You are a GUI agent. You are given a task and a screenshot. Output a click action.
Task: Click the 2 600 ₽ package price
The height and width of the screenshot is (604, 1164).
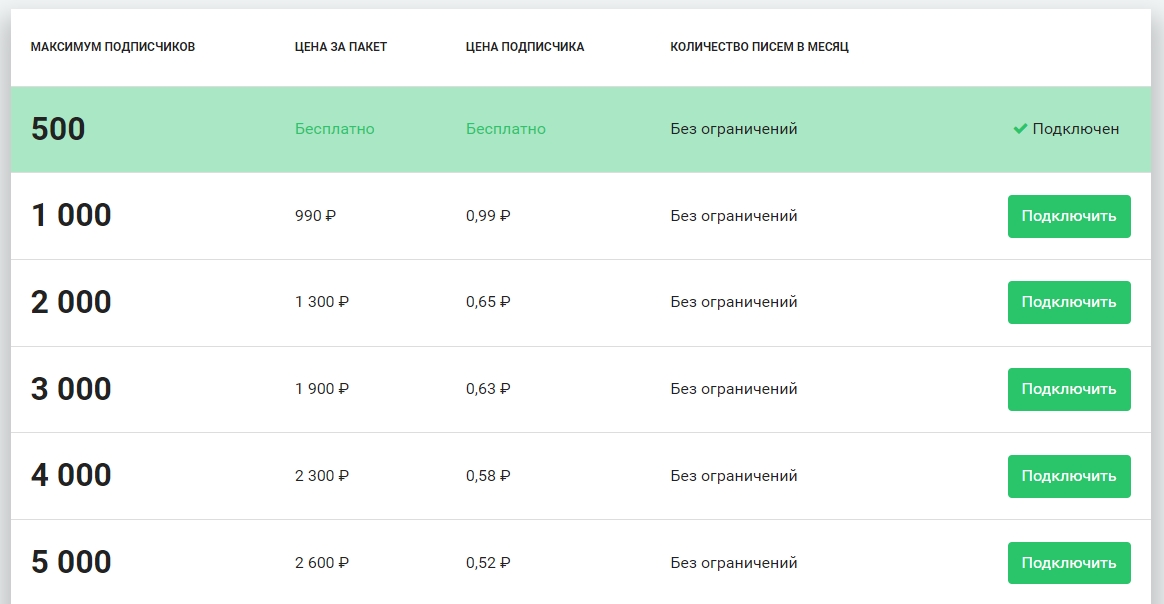[x=321, y=563]
